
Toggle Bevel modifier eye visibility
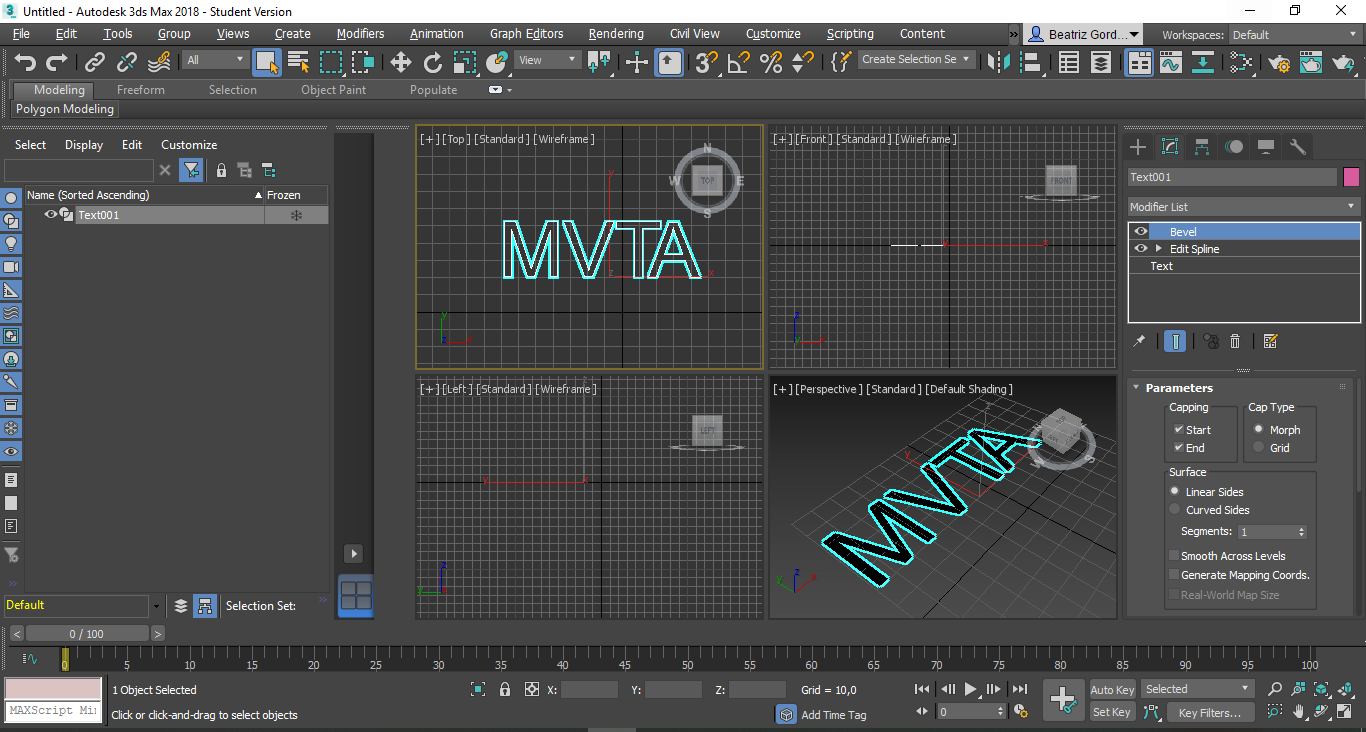[x=1141, y=231]
